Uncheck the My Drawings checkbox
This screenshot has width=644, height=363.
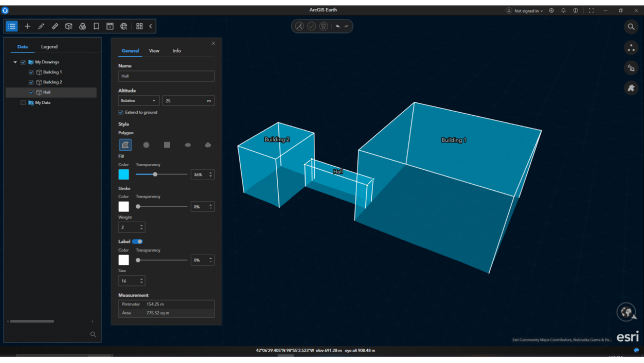23,62
